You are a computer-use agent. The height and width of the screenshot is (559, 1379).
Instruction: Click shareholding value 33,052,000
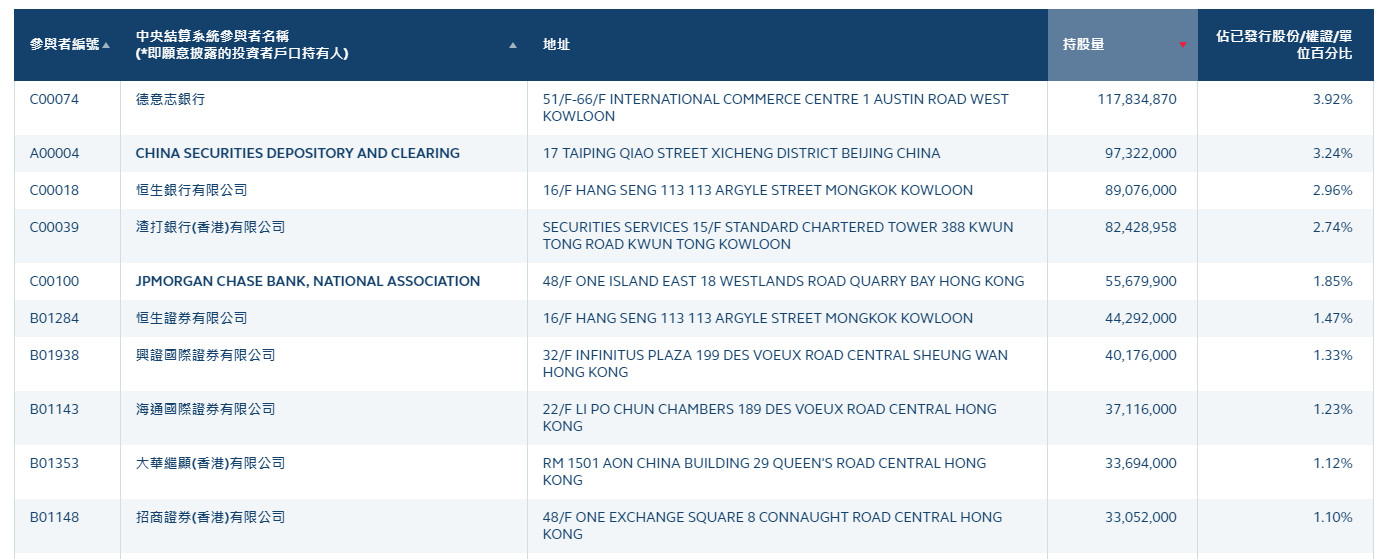point(1141,517)
